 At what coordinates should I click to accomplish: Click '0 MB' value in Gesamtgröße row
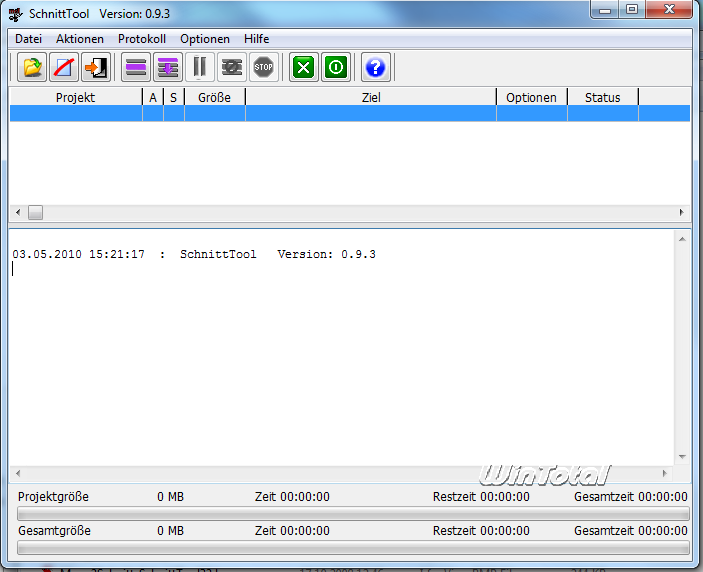point(170,531)
